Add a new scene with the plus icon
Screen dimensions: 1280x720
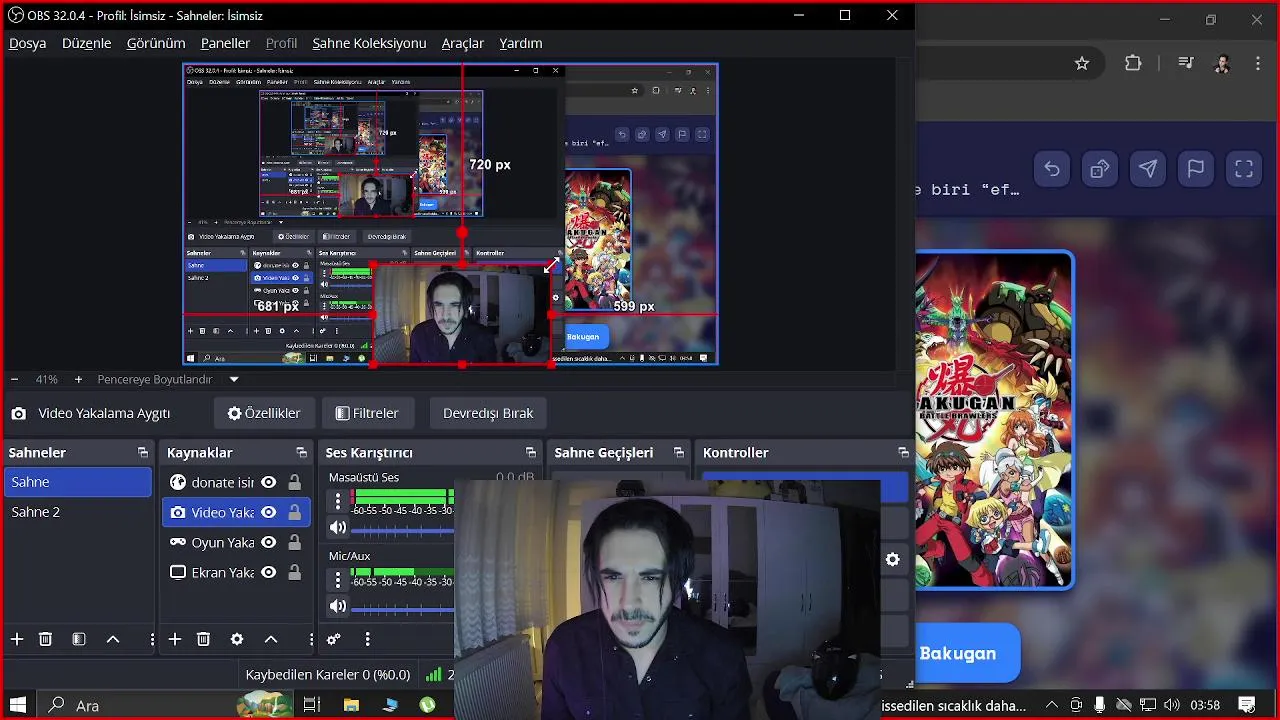point(17,639)
